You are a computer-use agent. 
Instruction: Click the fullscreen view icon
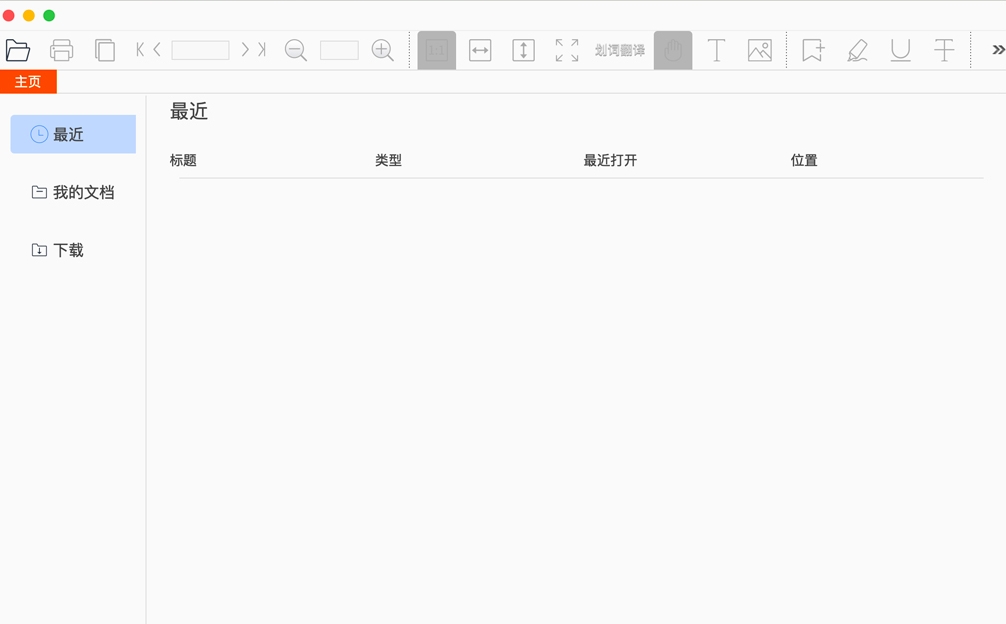click(x=566, y=49)
